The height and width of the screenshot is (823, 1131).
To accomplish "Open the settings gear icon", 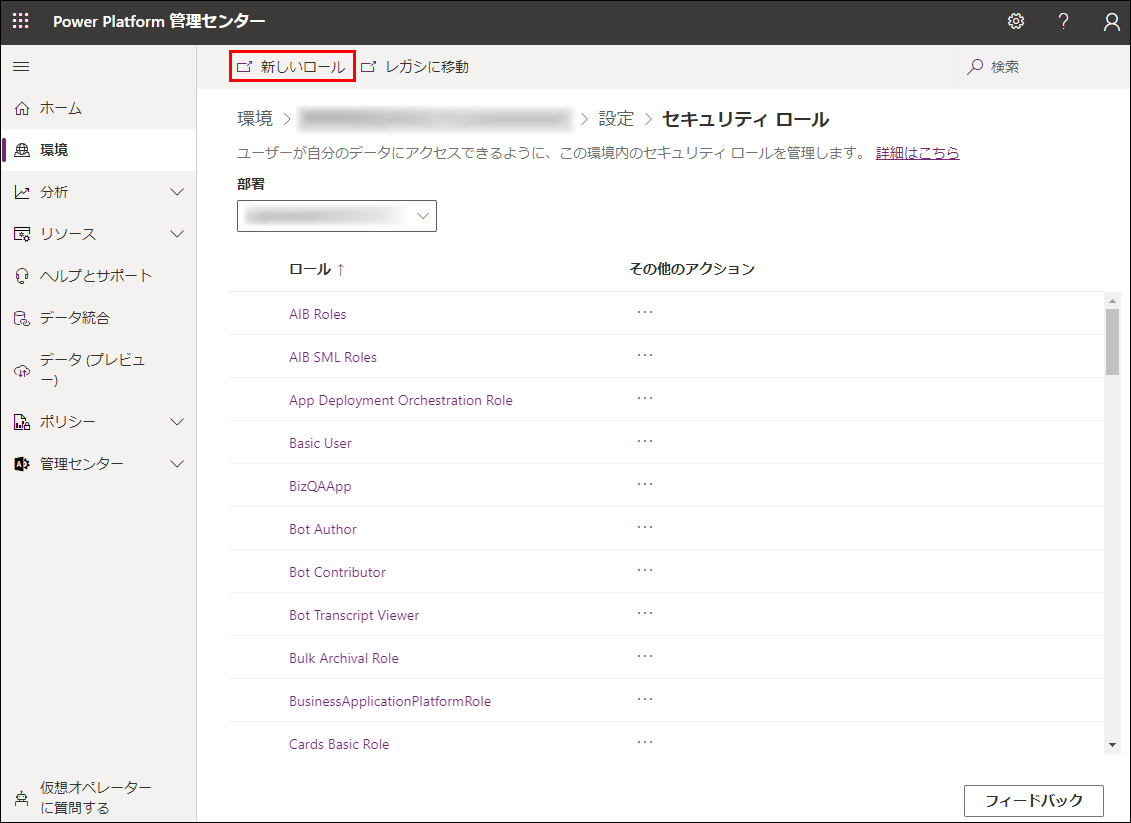I will pyautogui.click(x=1016, y=21).
